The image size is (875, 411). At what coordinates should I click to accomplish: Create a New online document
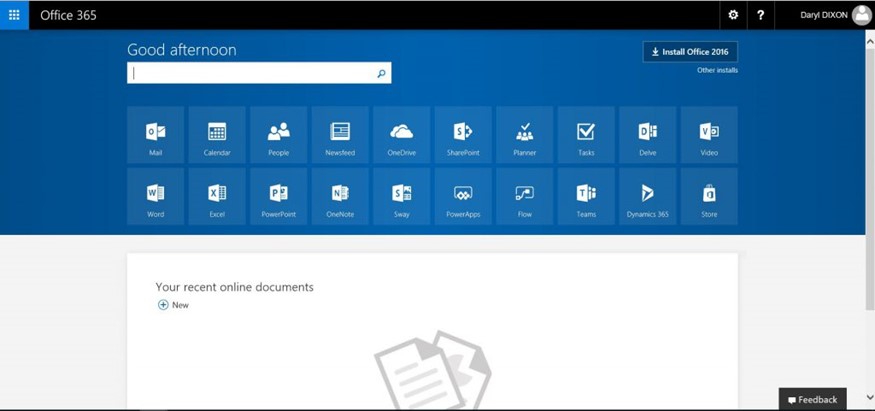click(x=174, y=305)
